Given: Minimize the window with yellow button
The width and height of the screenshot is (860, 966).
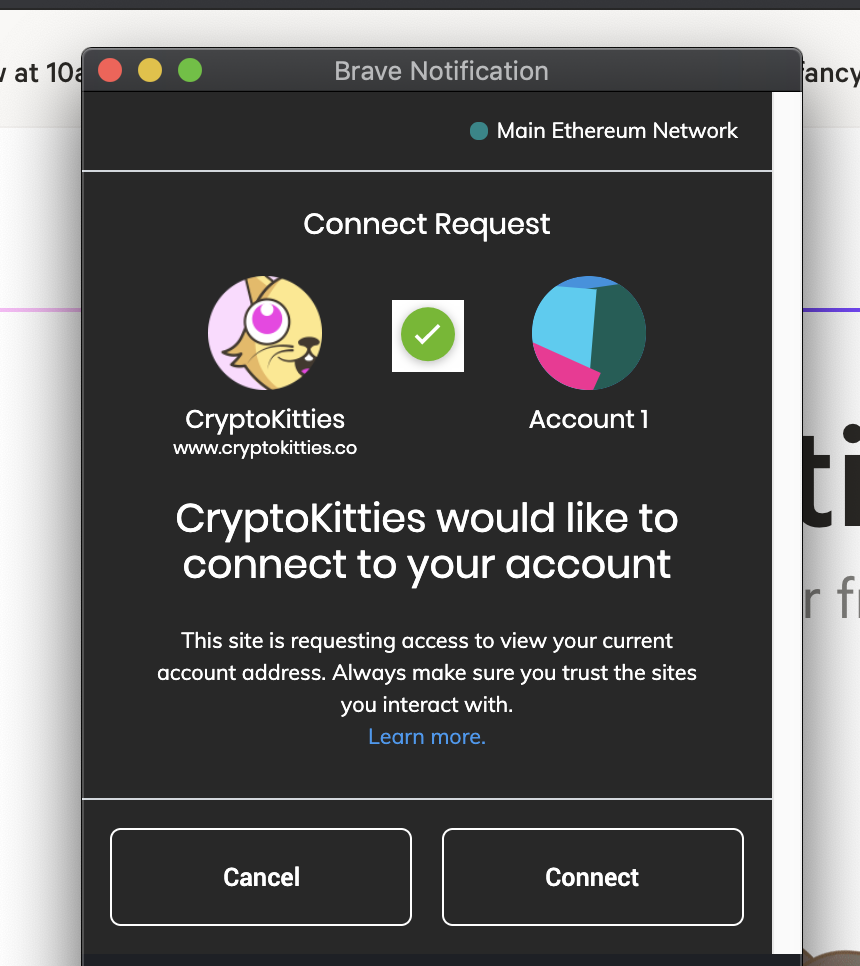Looking at the screenshot, I should (x=150, y=70).
